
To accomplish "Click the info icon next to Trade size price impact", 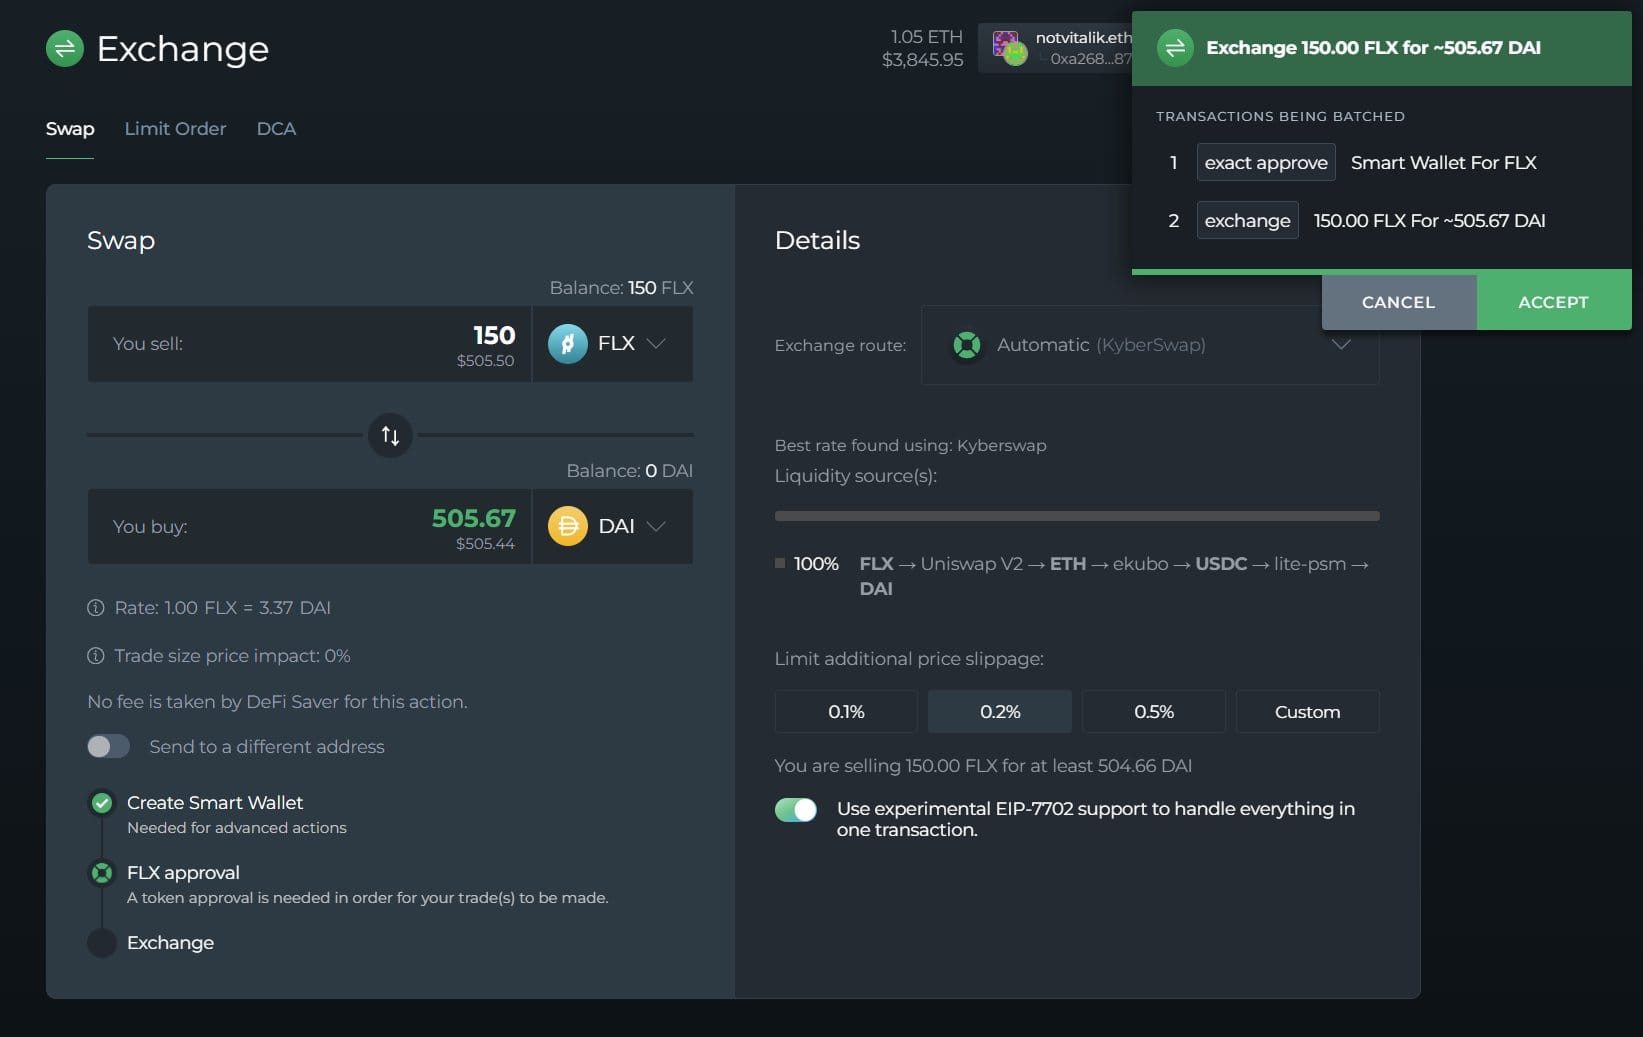I will pos(96,656).
